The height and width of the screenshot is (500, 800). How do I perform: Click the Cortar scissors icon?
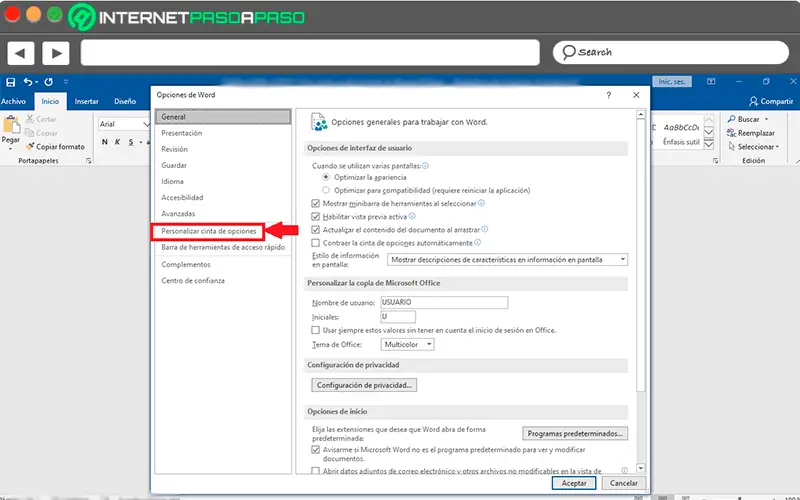[30, 119]
